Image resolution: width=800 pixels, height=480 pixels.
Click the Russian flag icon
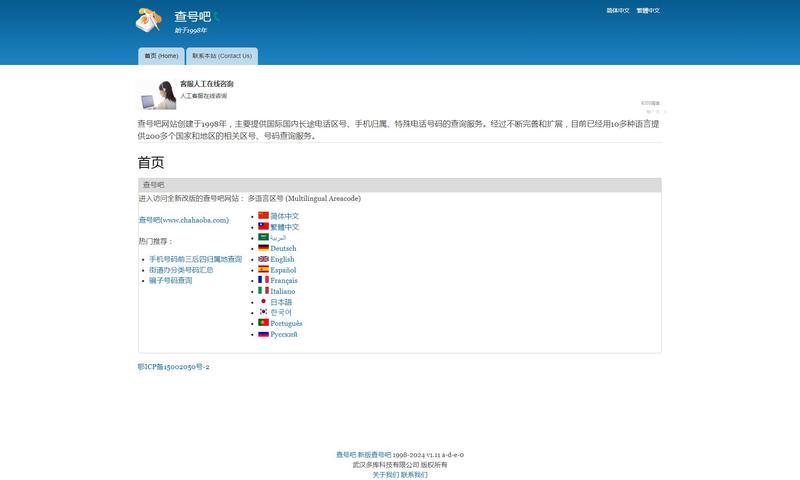[263, 334]
